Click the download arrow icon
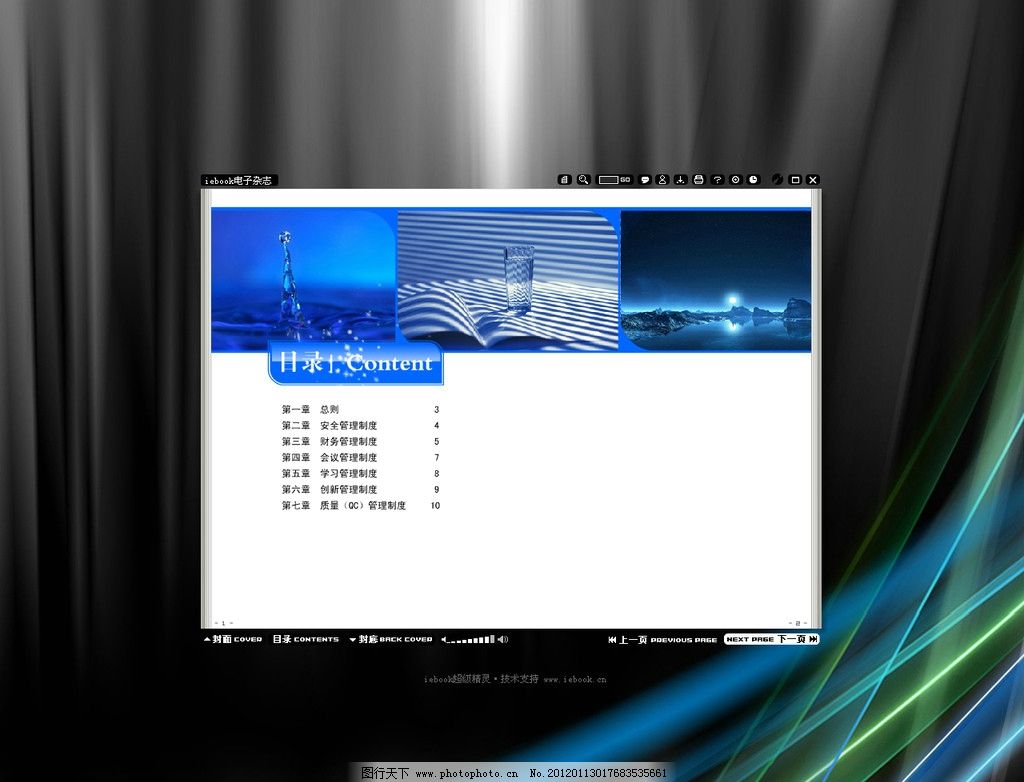Image resolution: width=1024 pixels, height=782 pixels. click(680, 180)
